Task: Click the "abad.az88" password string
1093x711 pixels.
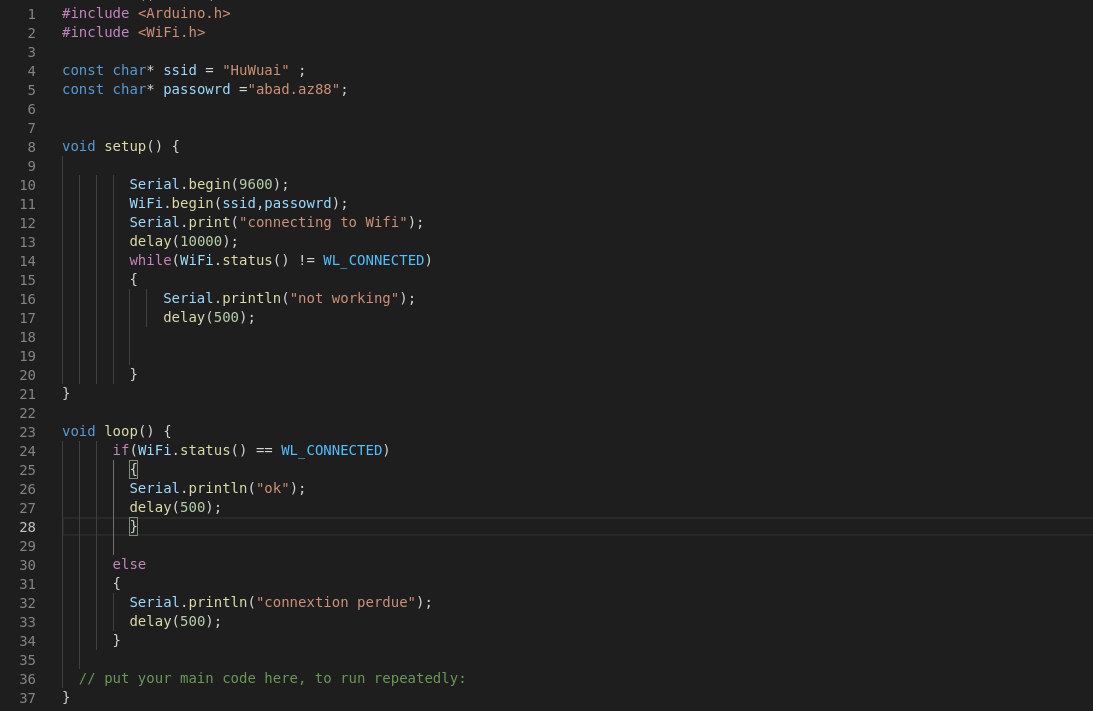Action: tap(293, 89)
